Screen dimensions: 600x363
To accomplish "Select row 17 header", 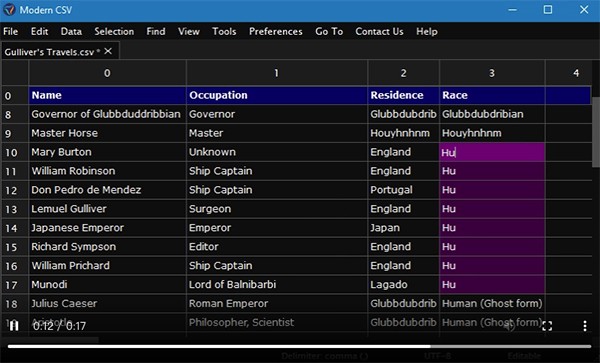I will point(15,285).
